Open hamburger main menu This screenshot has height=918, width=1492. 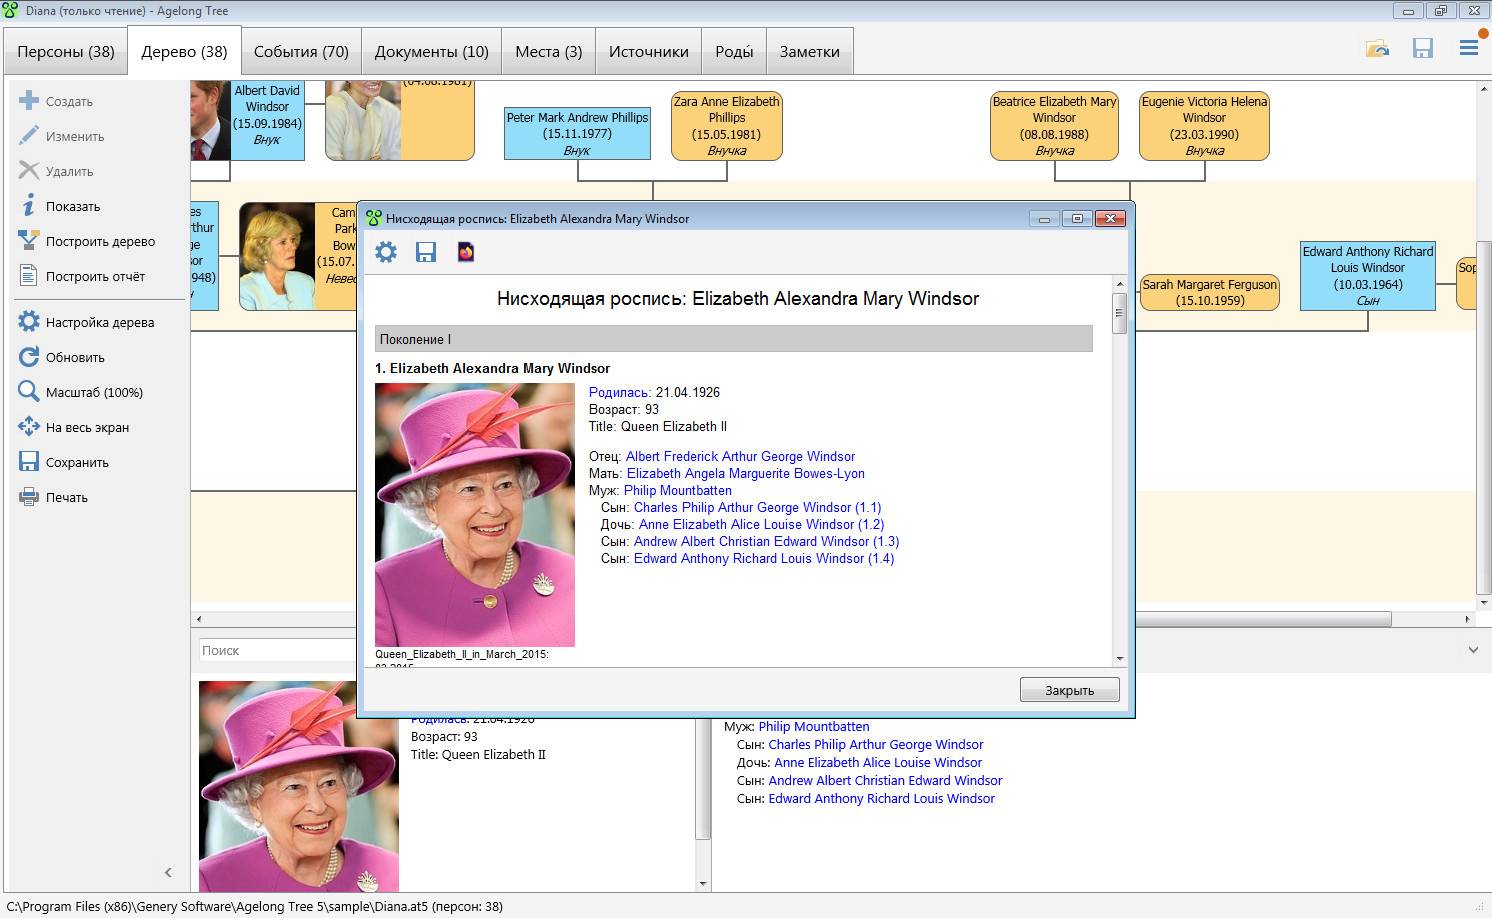(x=1469, y=48)
